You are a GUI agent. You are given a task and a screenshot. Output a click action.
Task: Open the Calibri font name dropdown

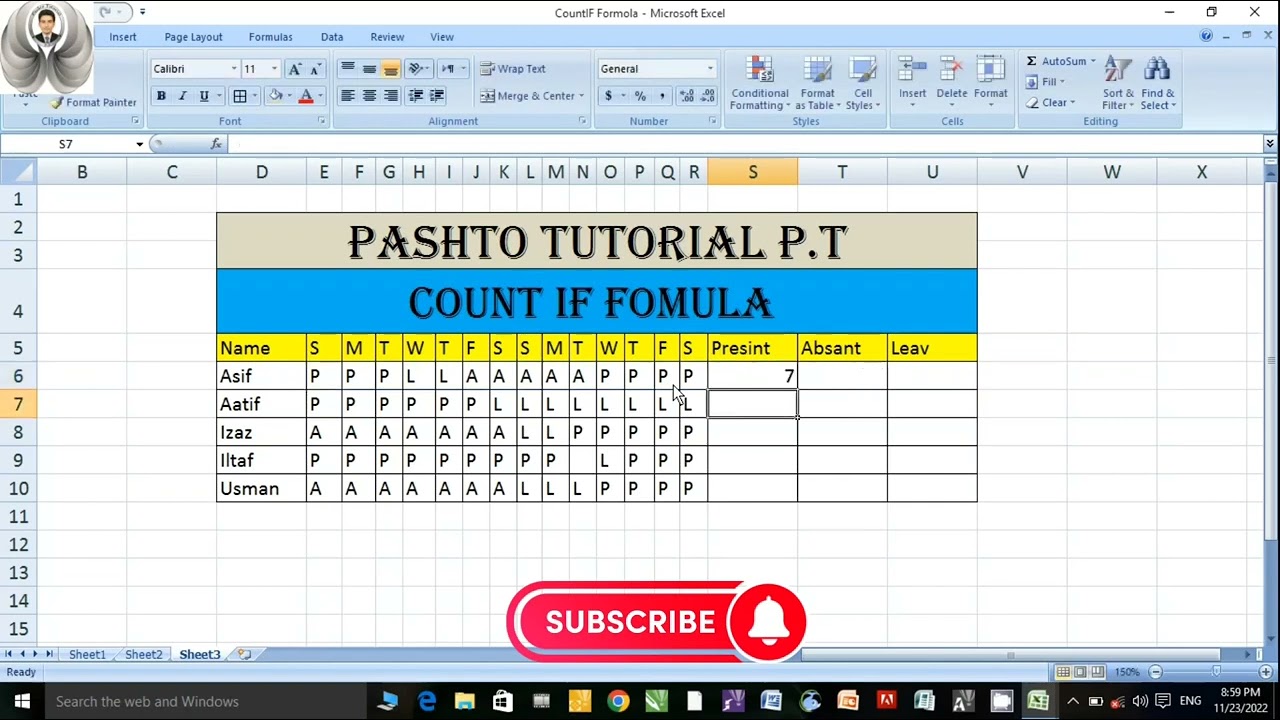pyautogui.click(x=234, y=69)
